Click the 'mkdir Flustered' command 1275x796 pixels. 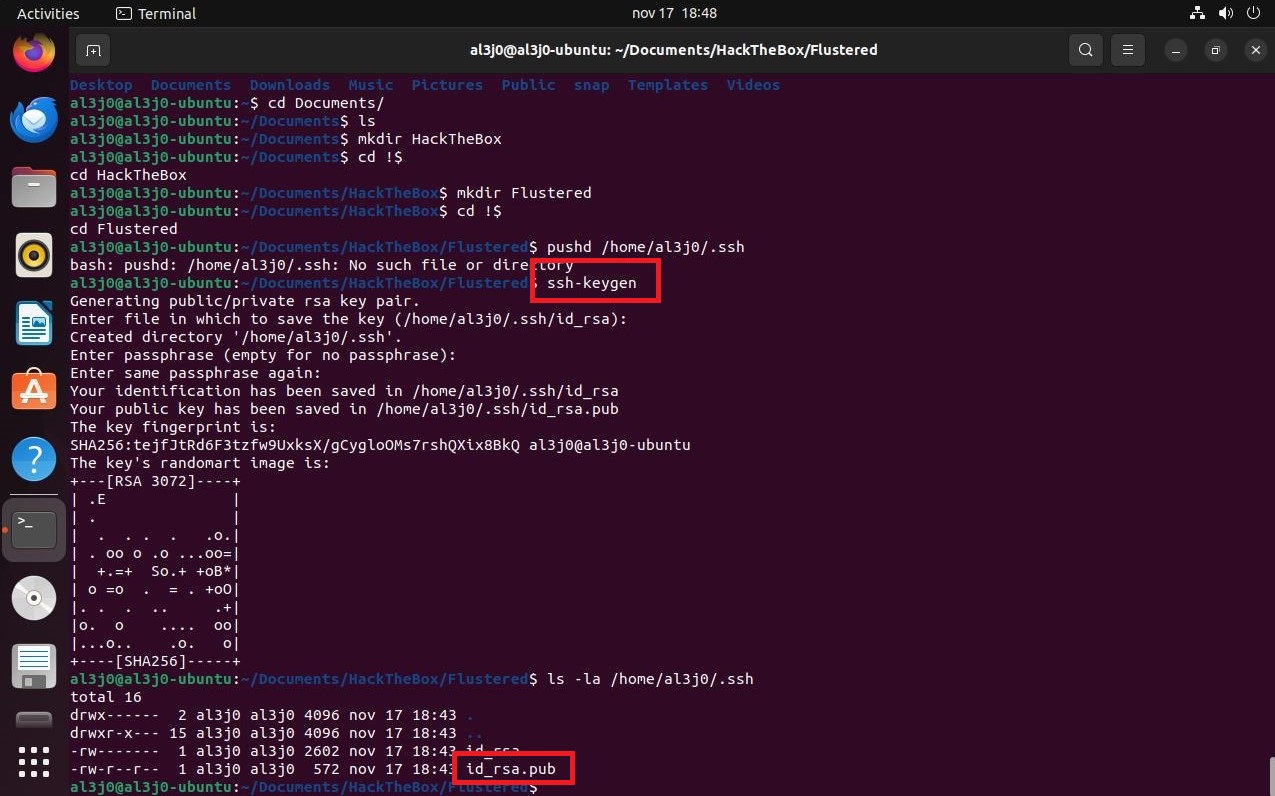523,193
